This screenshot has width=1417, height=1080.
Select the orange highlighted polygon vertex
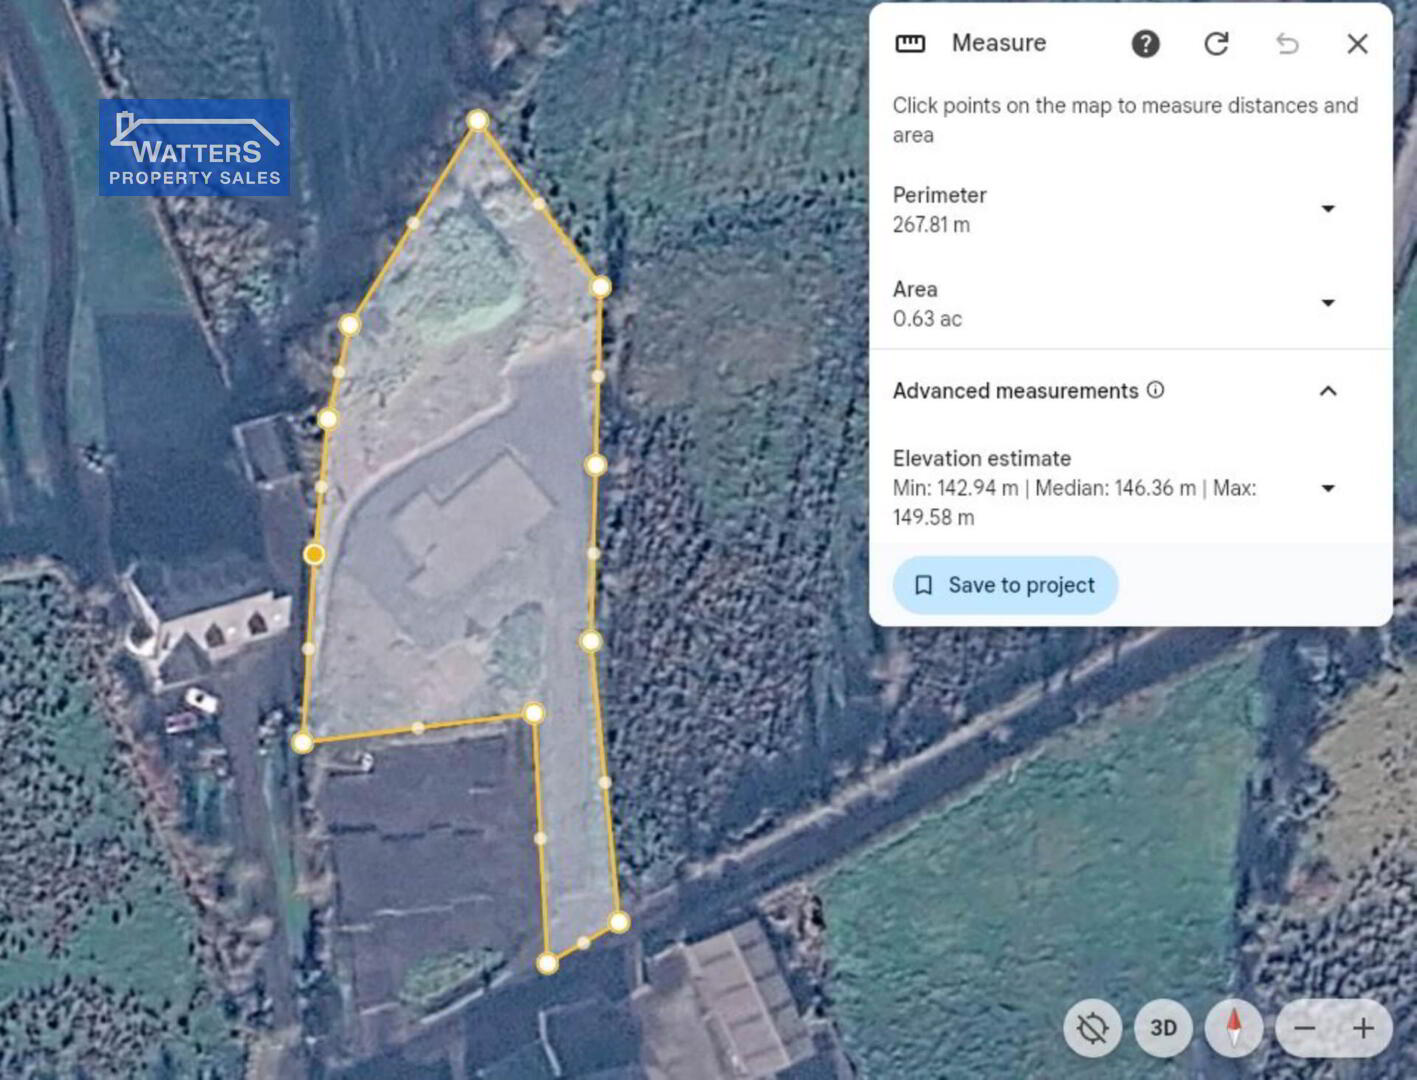click(x=314, y=554)
